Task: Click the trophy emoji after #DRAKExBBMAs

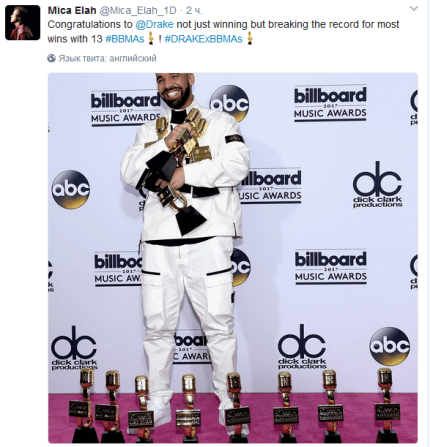Action: coord(249,39)
